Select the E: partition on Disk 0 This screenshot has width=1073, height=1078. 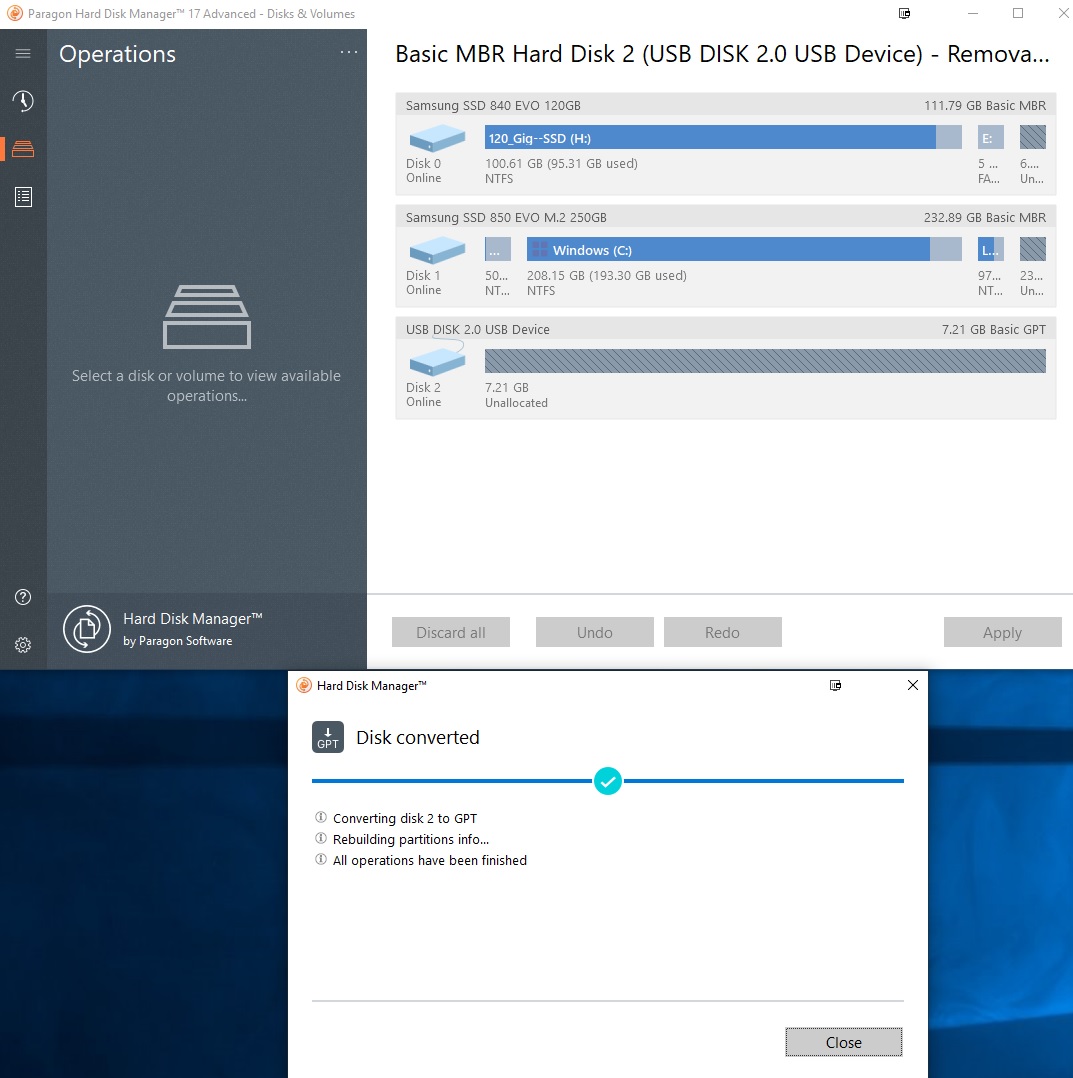coord(991,138)
